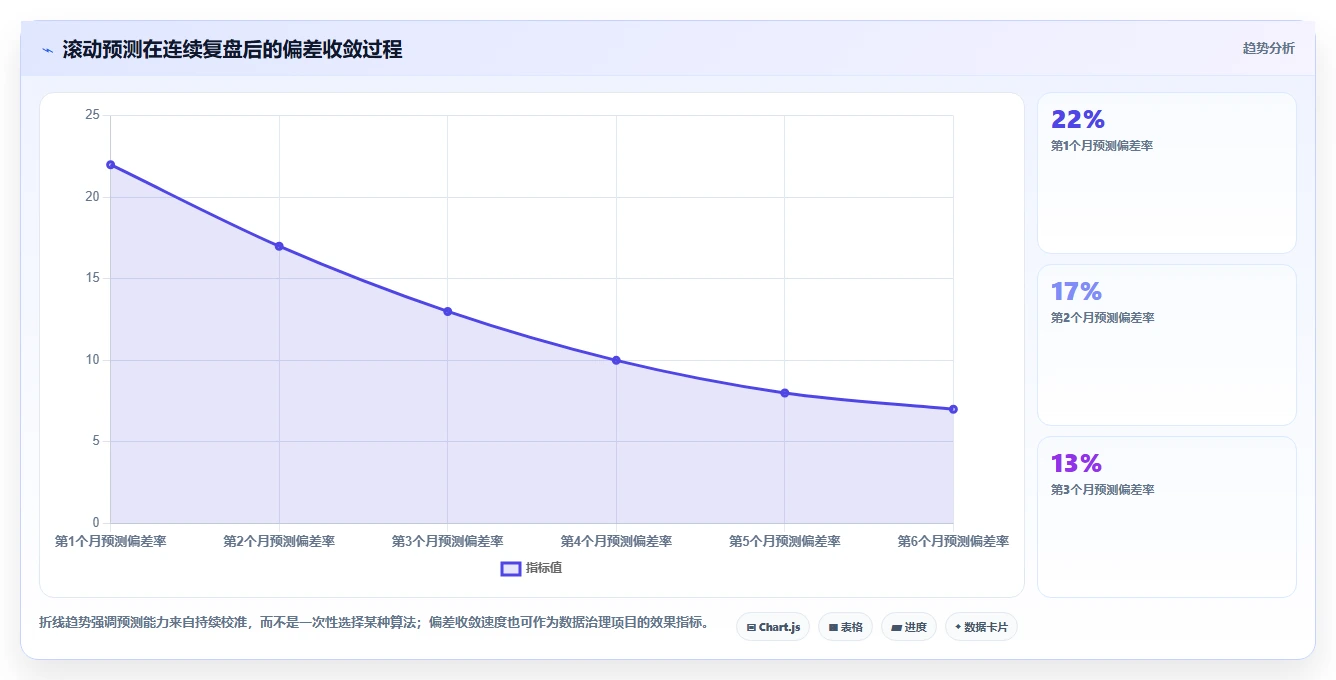
Task: Click the 趋势分析 label in the header
Action: click(1268, 48)
